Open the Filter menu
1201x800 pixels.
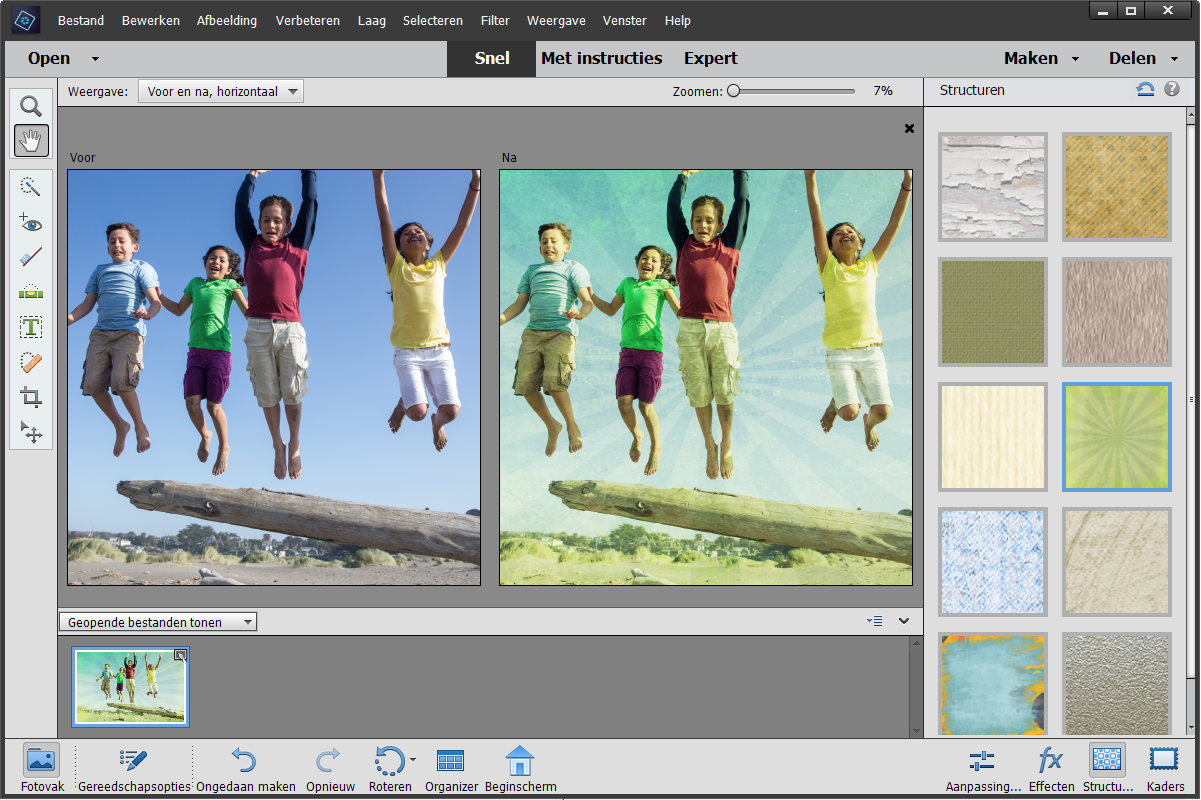click(x=494, y=20)
